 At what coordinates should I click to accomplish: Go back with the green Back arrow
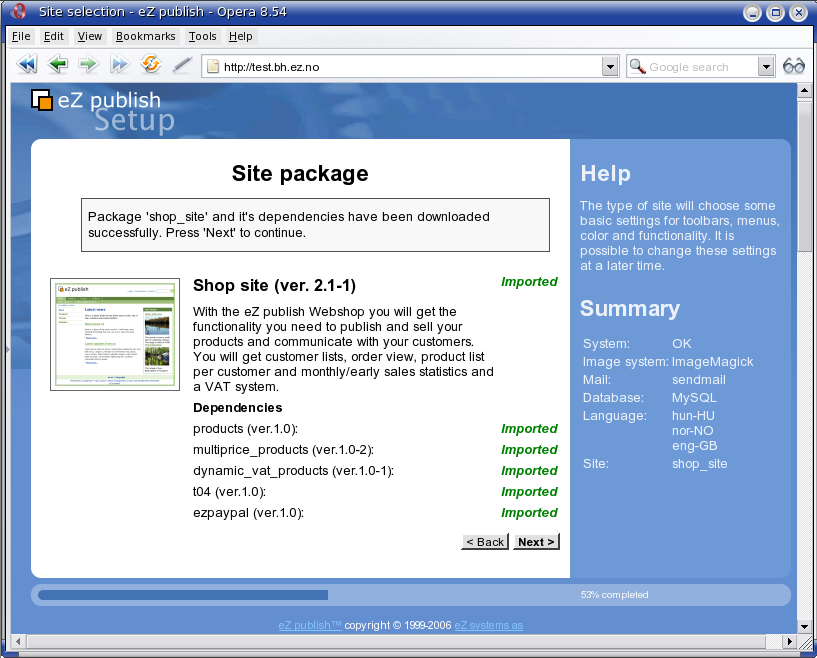click(x=58, y=65)
